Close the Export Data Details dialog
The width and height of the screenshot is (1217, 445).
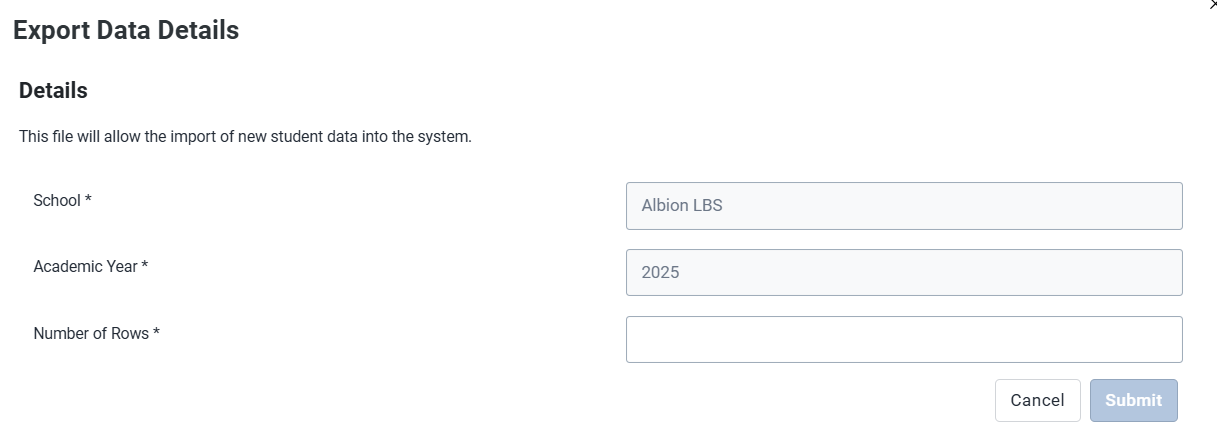[1212, 5]
